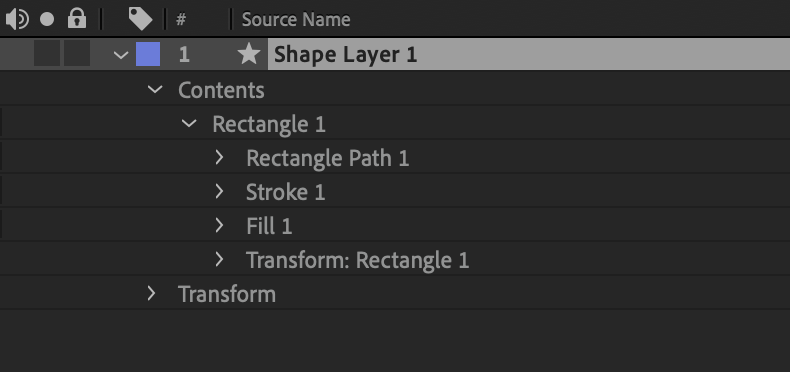Screen dimensions: 790x372
Task: Expand Stroke 1 properties
Action: (219, 192)
